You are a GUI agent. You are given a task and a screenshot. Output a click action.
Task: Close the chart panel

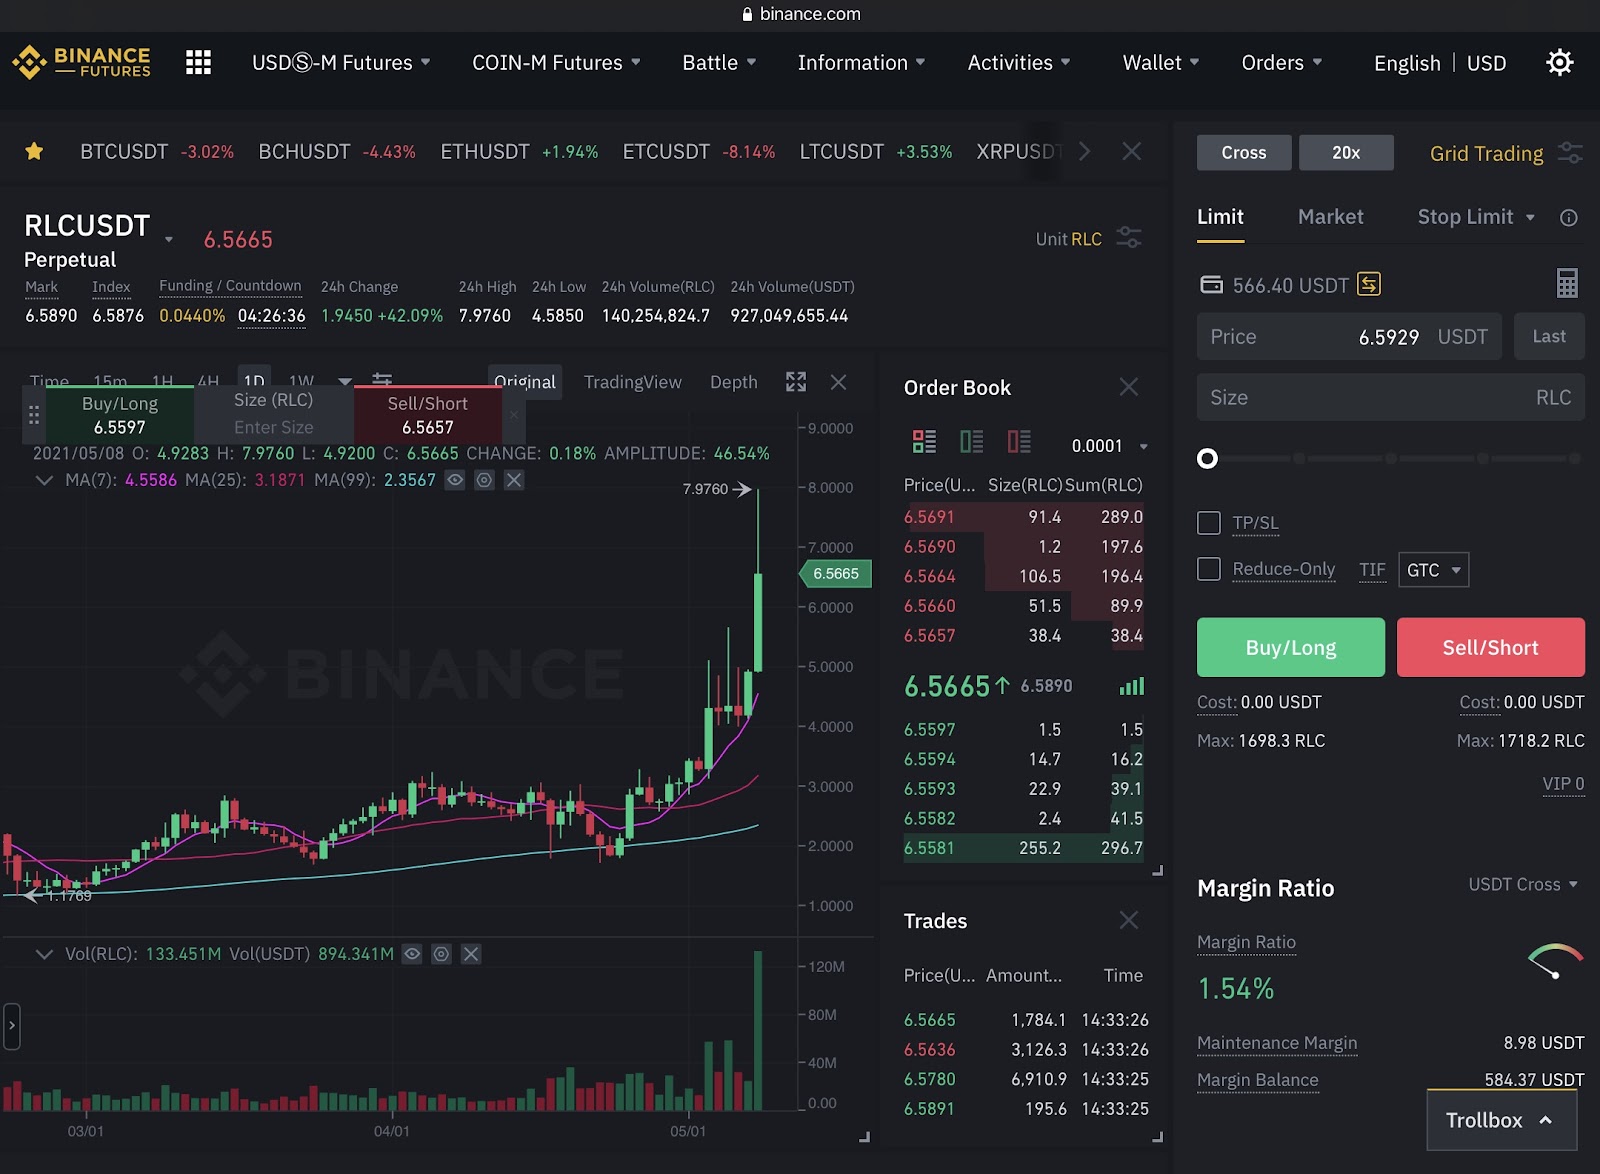pos(839,382)
